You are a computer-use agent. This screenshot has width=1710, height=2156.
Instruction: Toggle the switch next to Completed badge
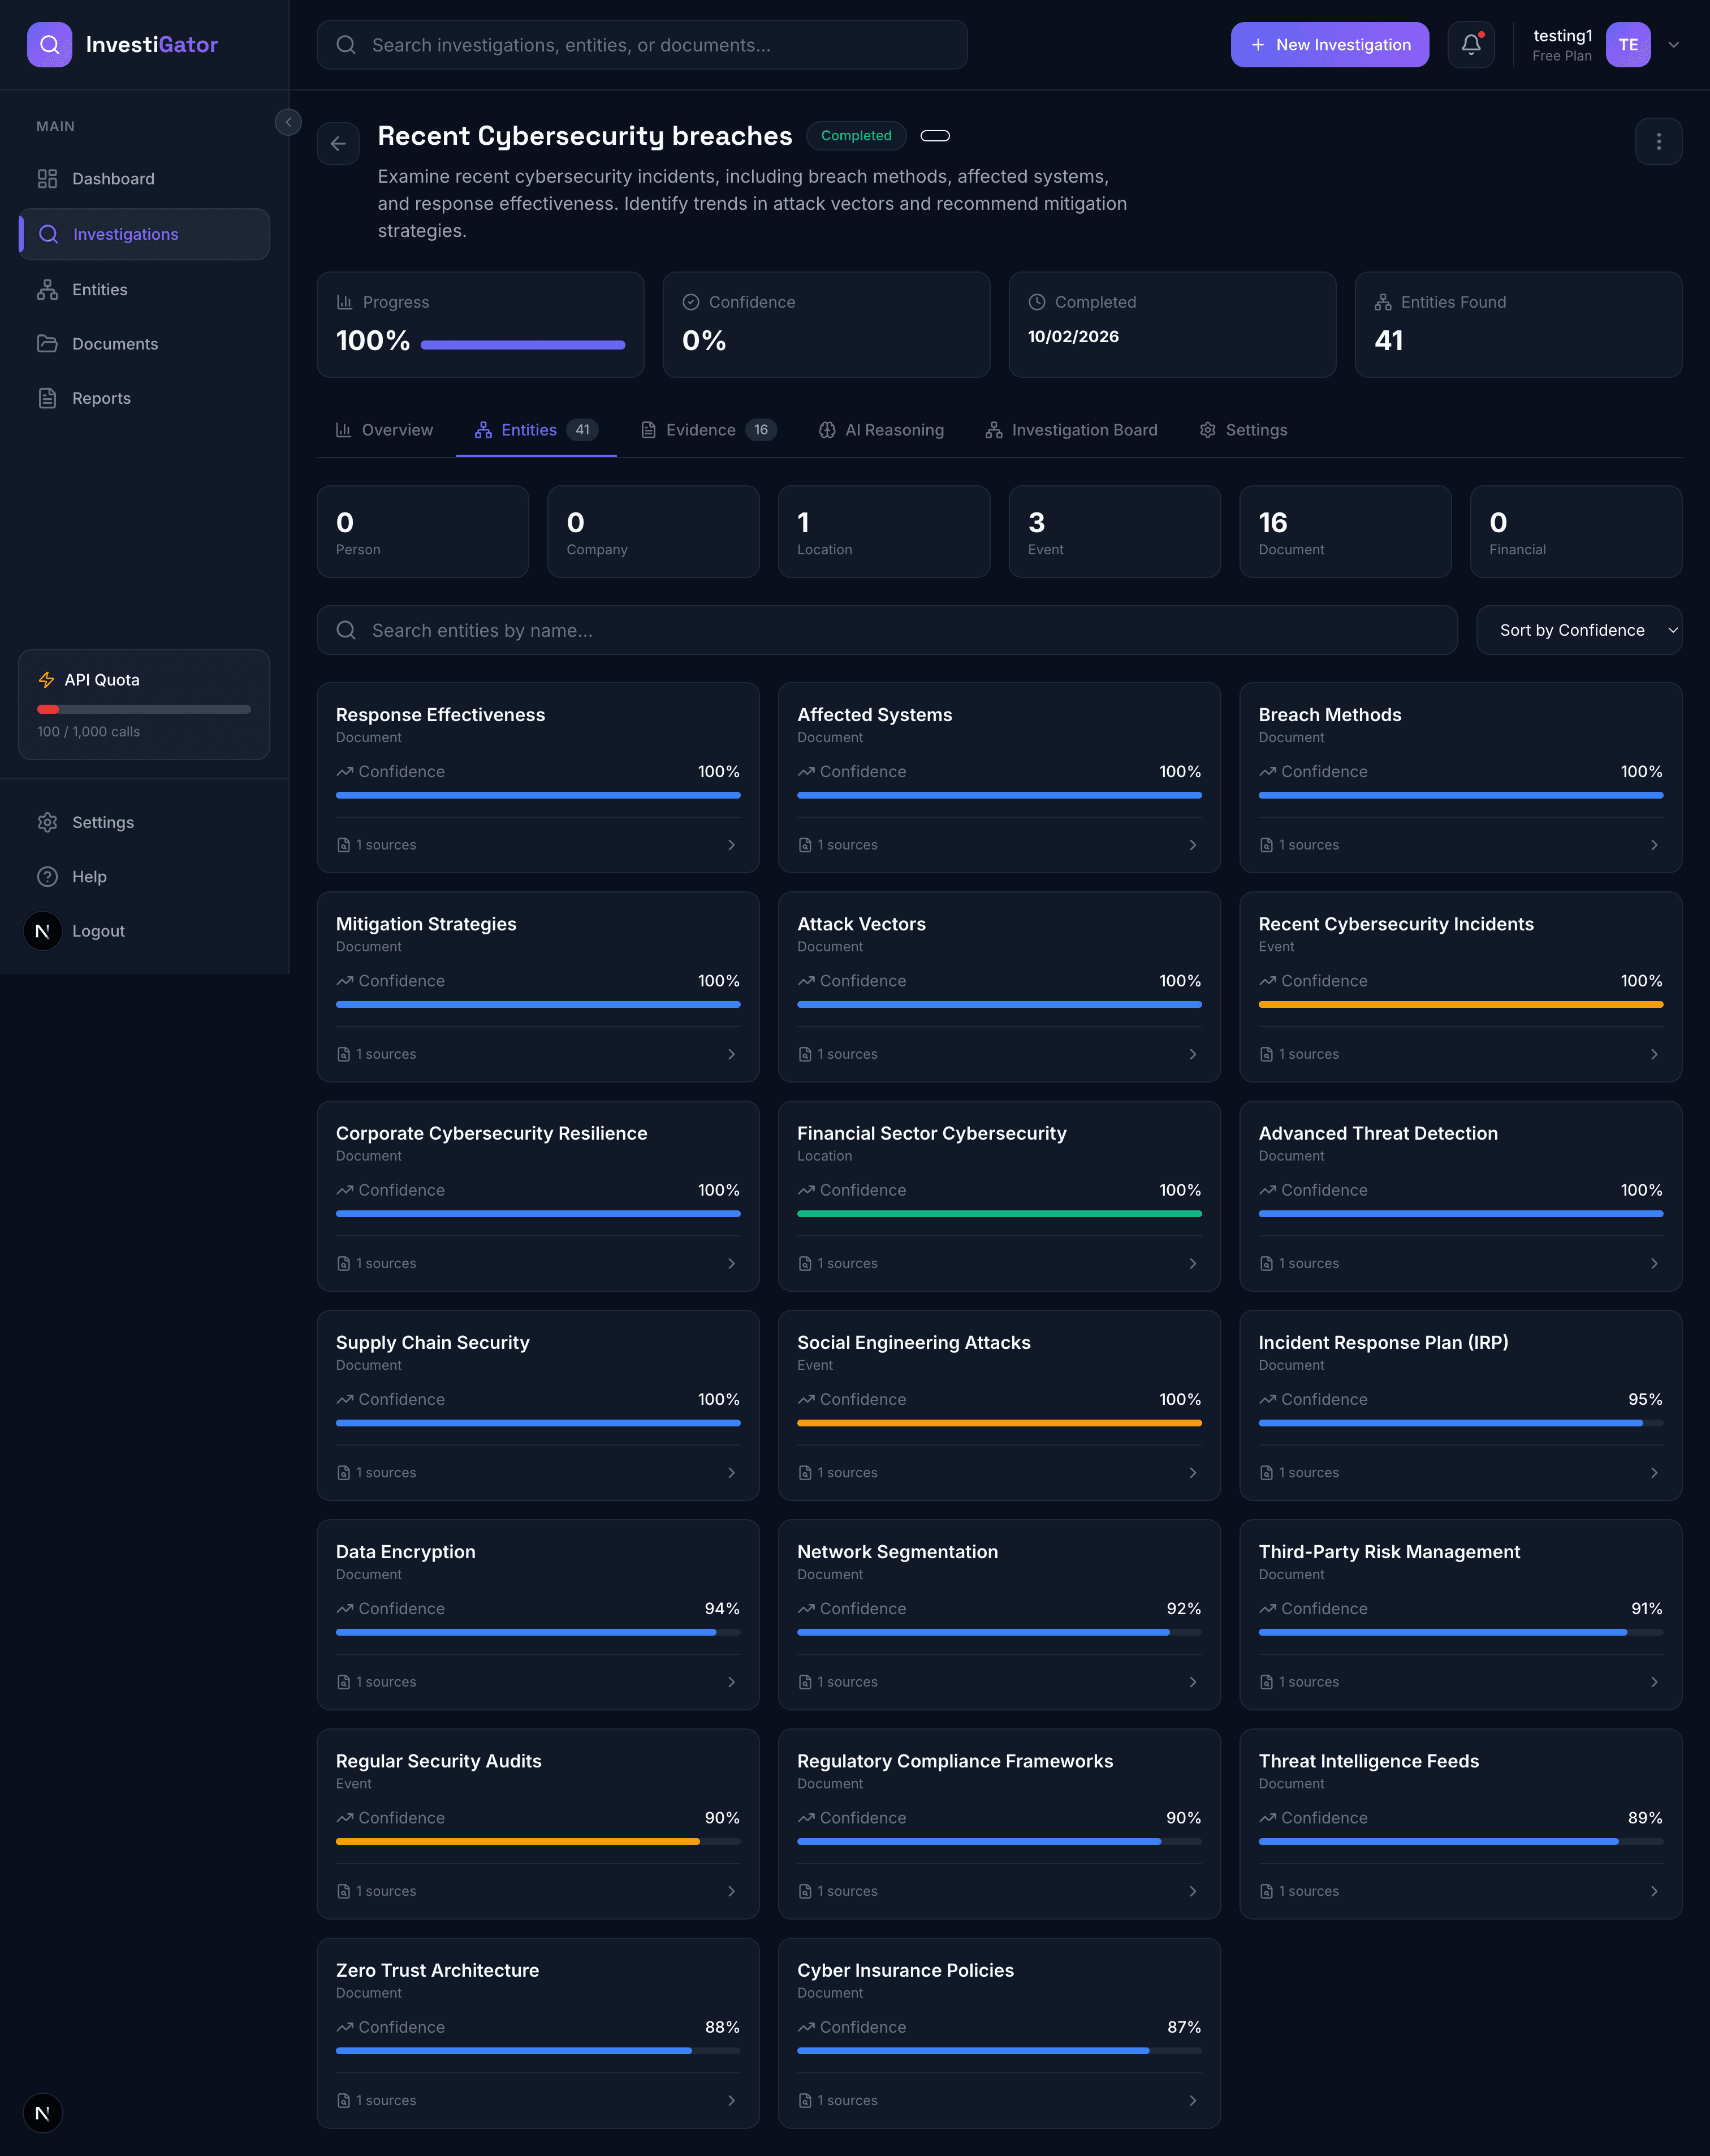tap(935, 136)
